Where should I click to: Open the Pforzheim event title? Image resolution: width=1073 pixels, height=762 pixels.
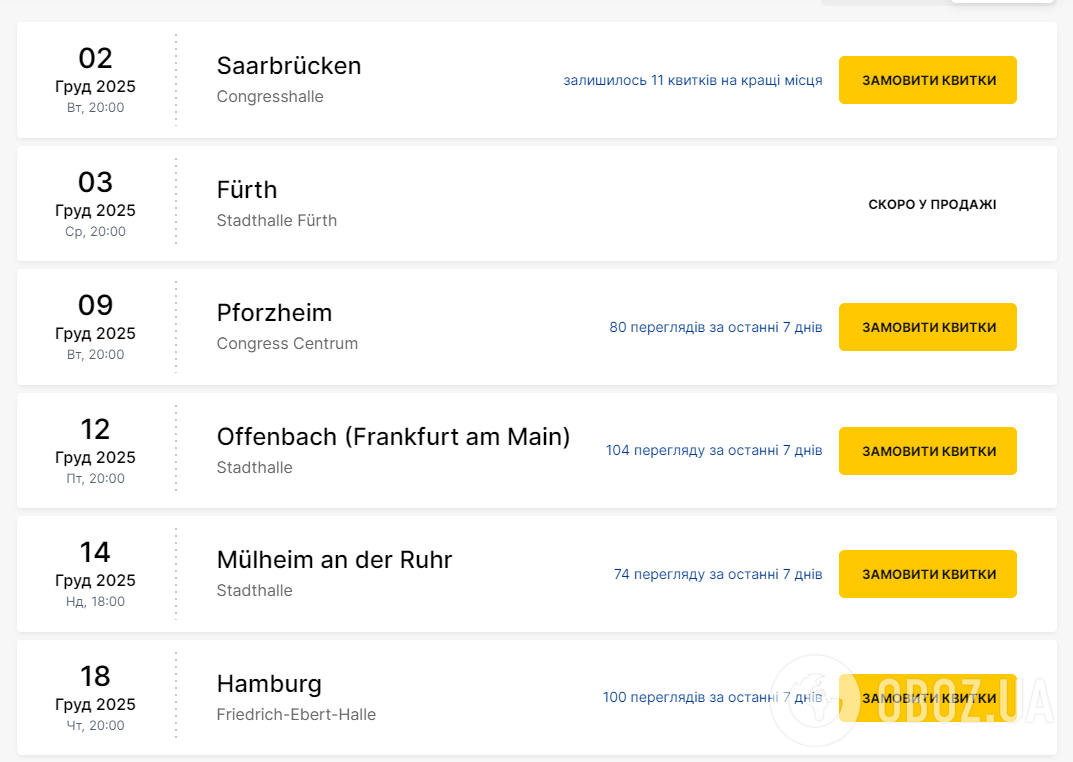[x=274, y=313]
